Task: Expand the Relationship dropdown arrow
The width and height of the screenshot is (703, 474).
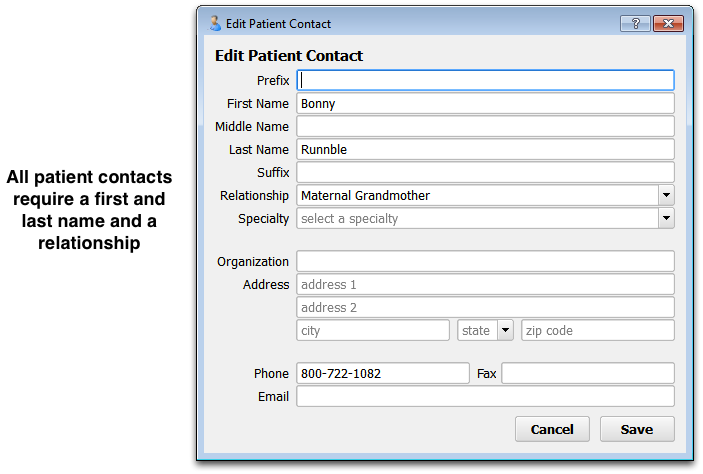Action: coord(666,196)
